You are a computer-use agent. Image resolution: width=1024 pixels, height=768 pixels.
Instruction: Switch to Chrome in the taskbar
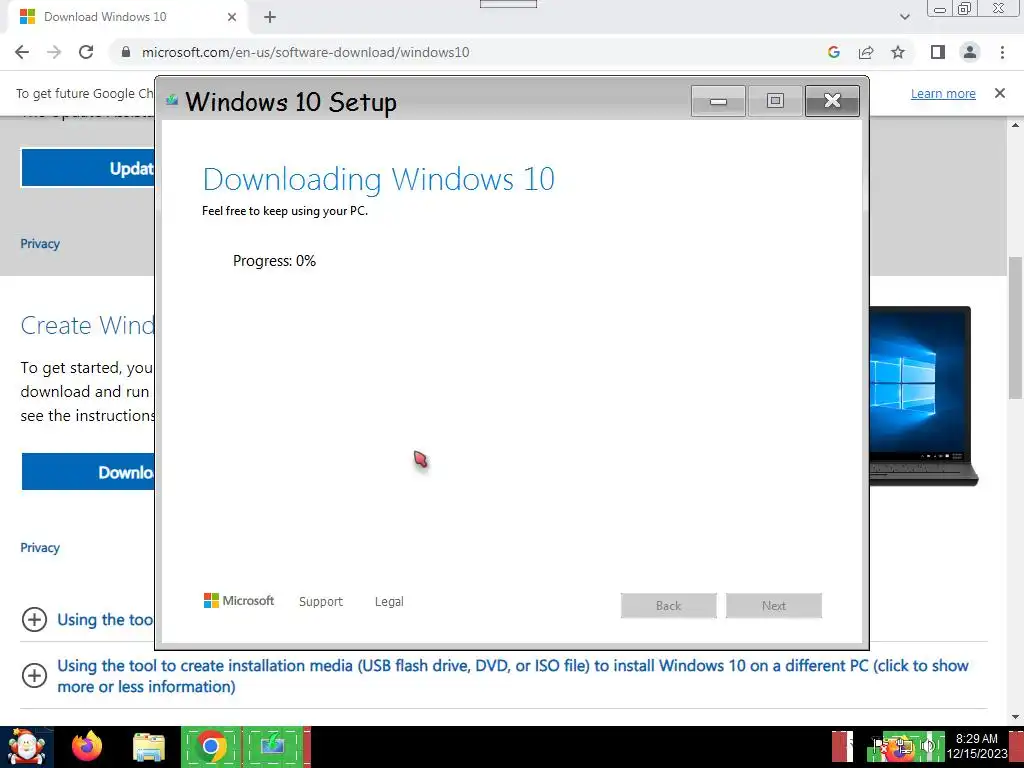point(211,746)
